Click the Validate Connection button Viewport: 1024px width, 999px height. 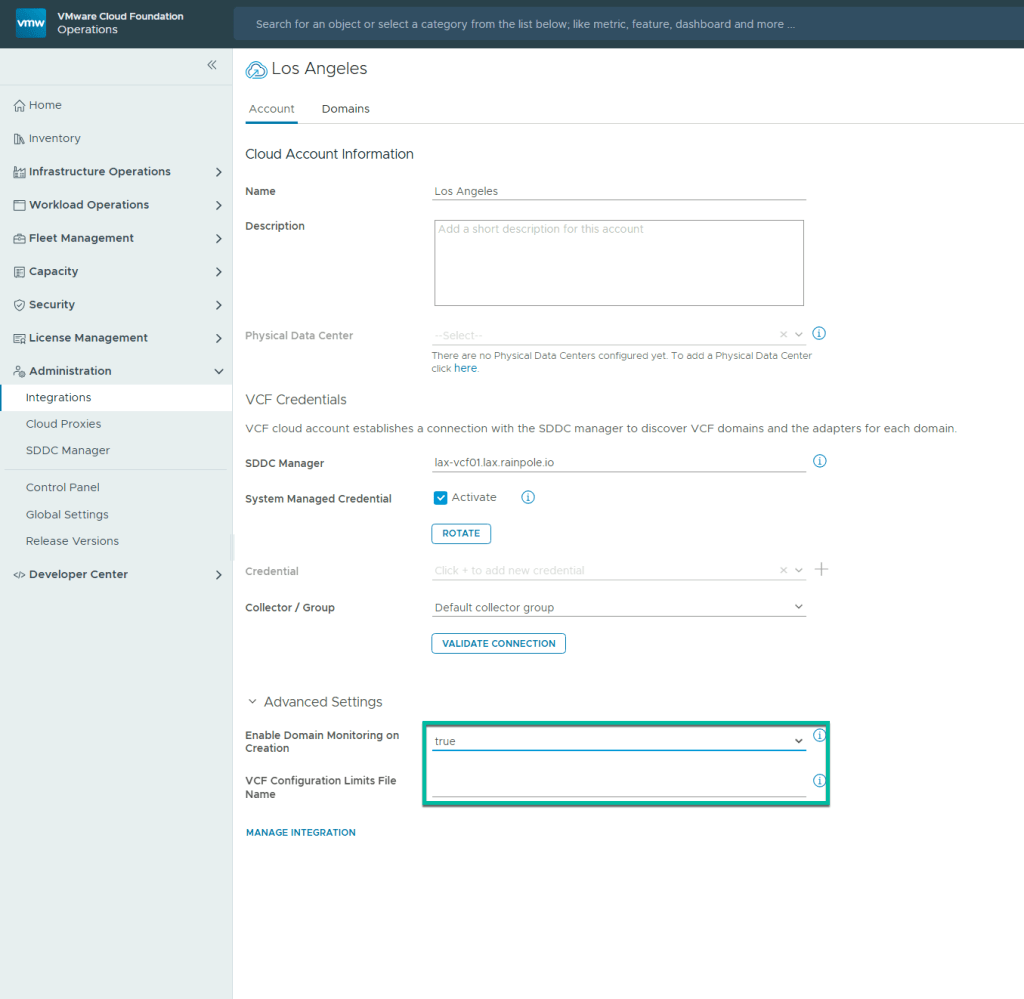click(x=498, y=643)
